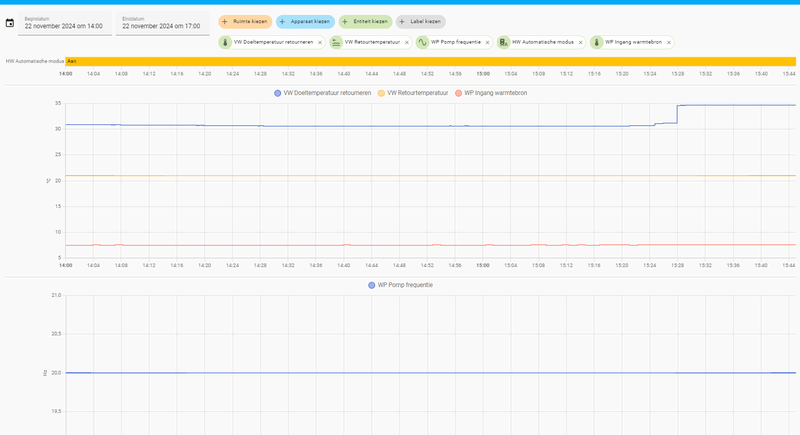Open the calendar date range picker icon
This screenshot has height=435, width=800.
10,22
